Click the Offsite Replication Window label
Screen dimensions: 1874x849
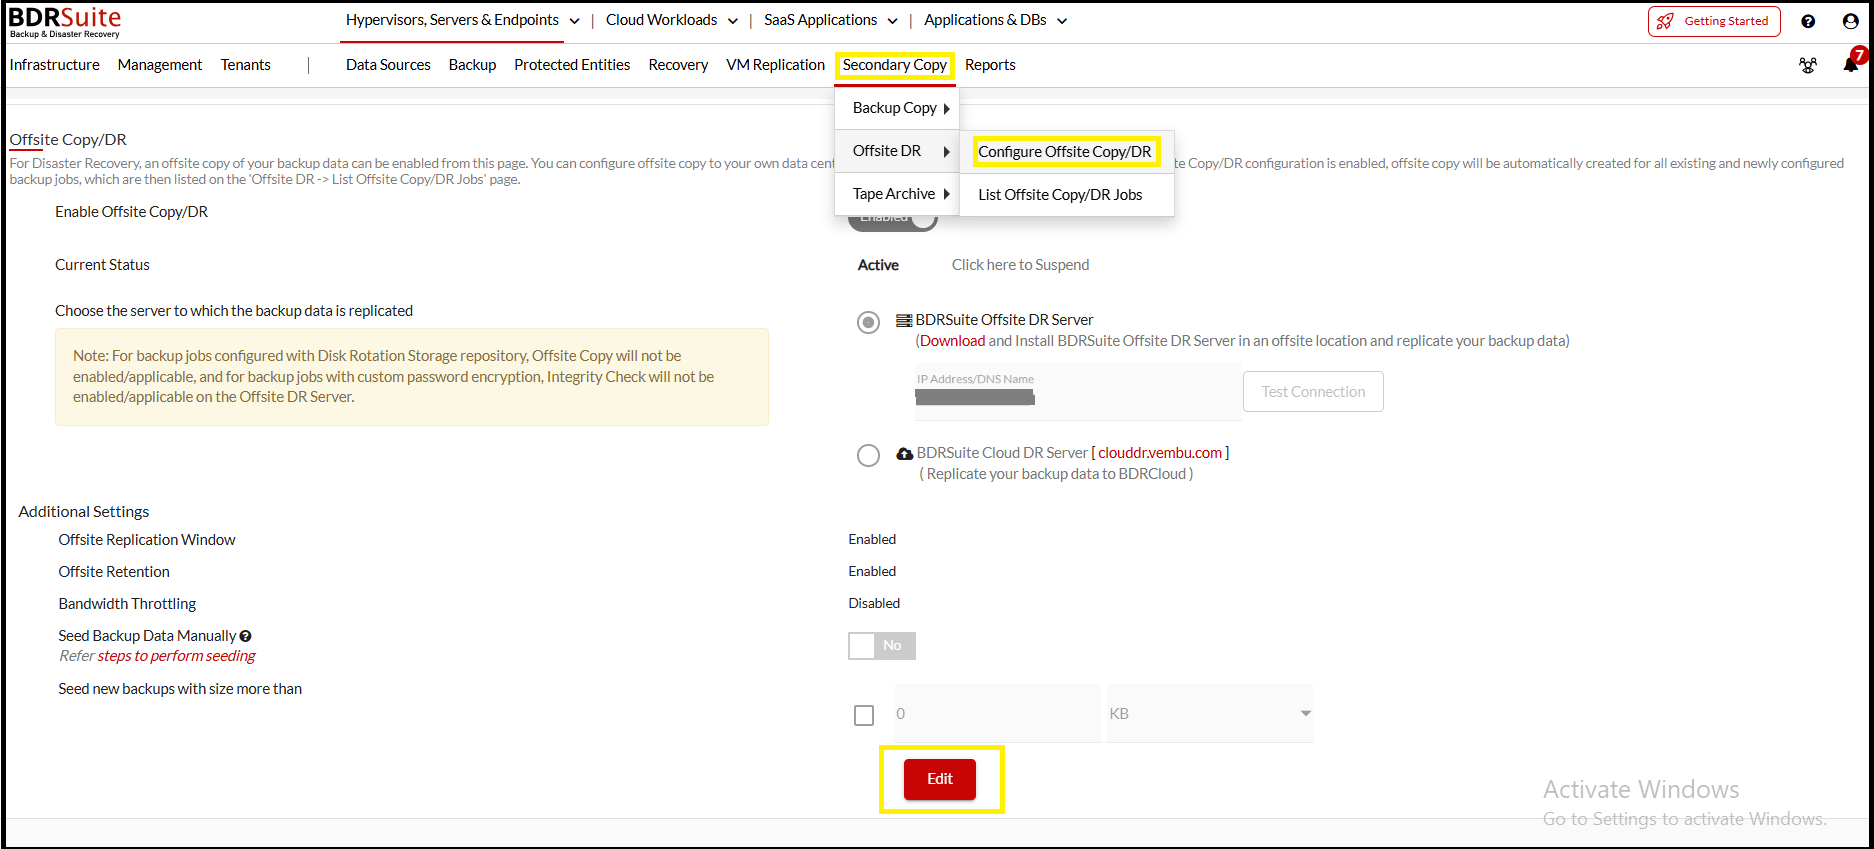coord(147,540)
